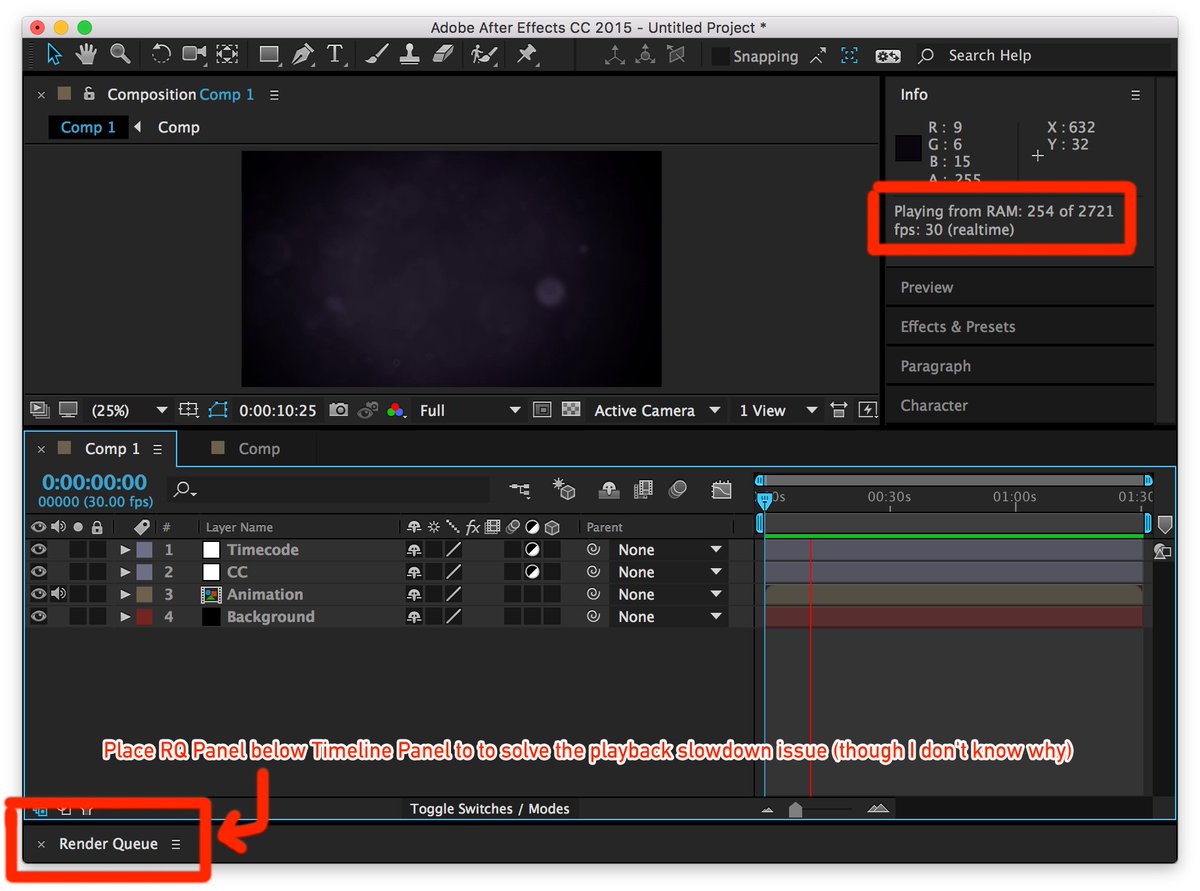Open Parent dropdown for Background layer
1200x891 pixels.
[x=668, y=617]
